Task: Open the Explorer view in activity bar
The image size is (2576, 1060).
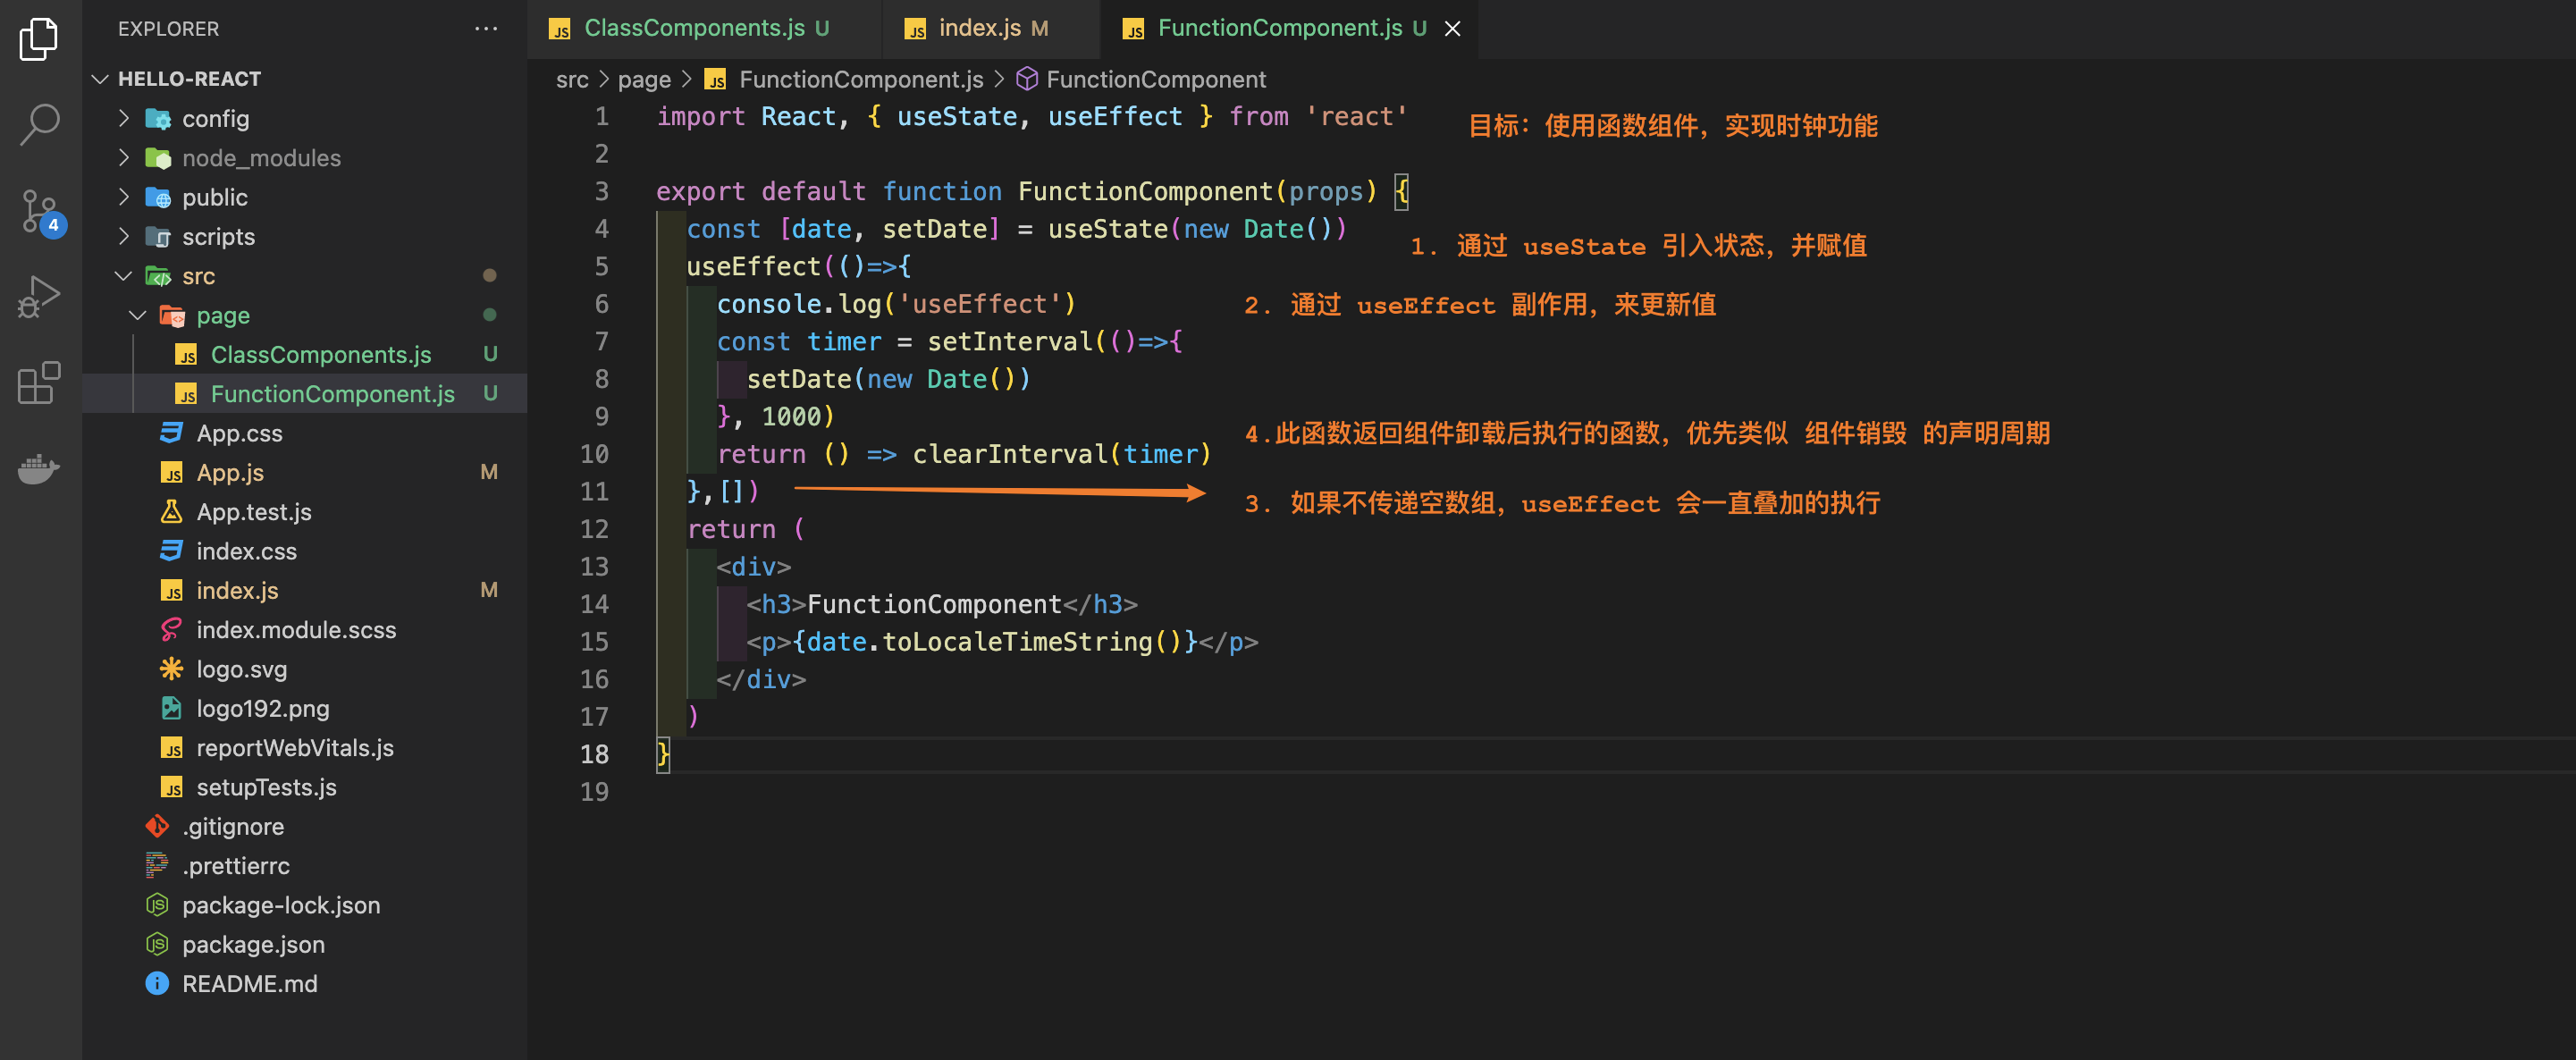Action: pyautogui.click(x=39, y=39)
